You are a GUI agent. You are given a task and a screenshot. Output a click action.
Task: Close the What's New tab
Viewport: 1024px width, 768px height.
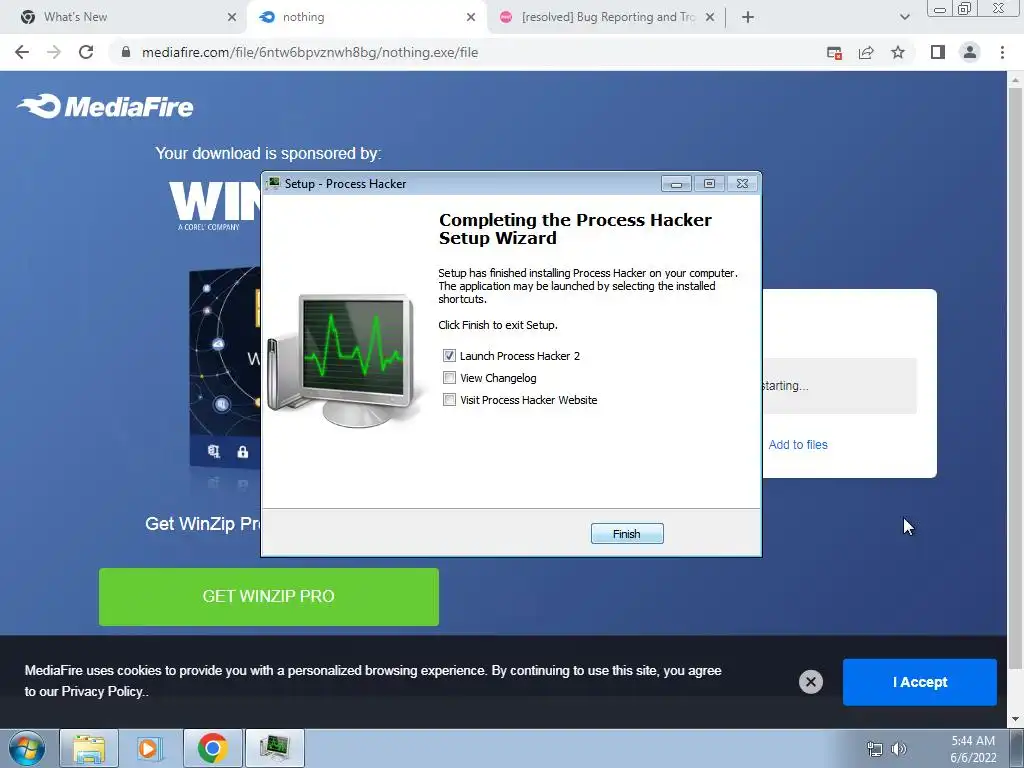(232, 17)
